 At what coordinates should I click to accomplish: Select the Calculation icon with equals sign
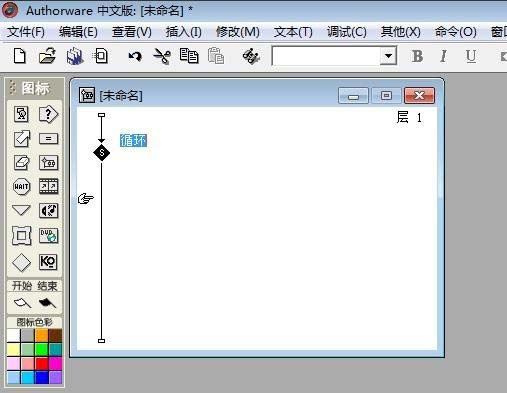coord(49,139)
